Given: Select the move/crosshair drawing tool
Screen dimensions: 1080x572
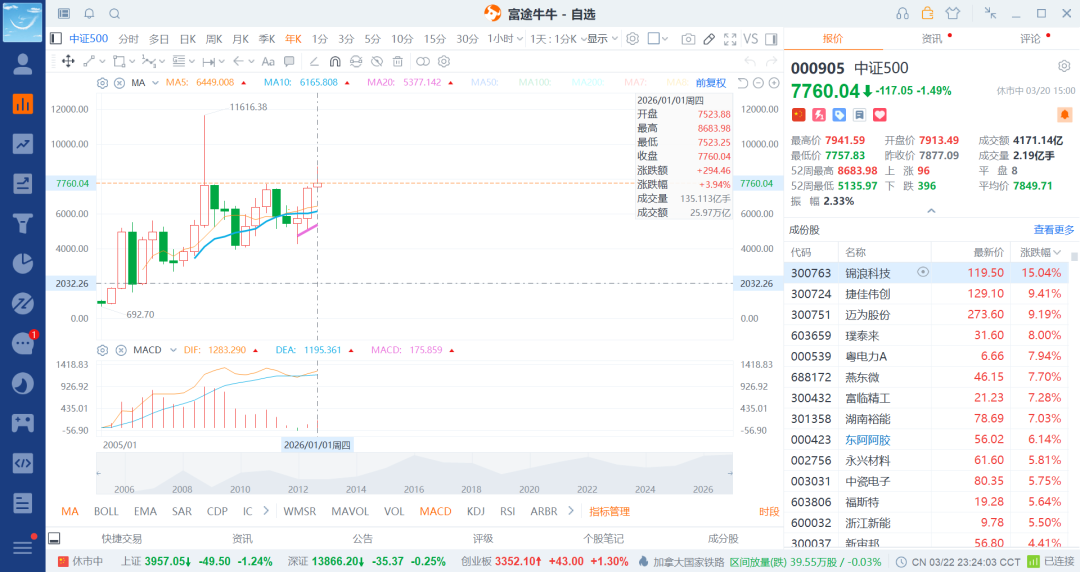Looking at the screenshot, I should pos(68,61).
